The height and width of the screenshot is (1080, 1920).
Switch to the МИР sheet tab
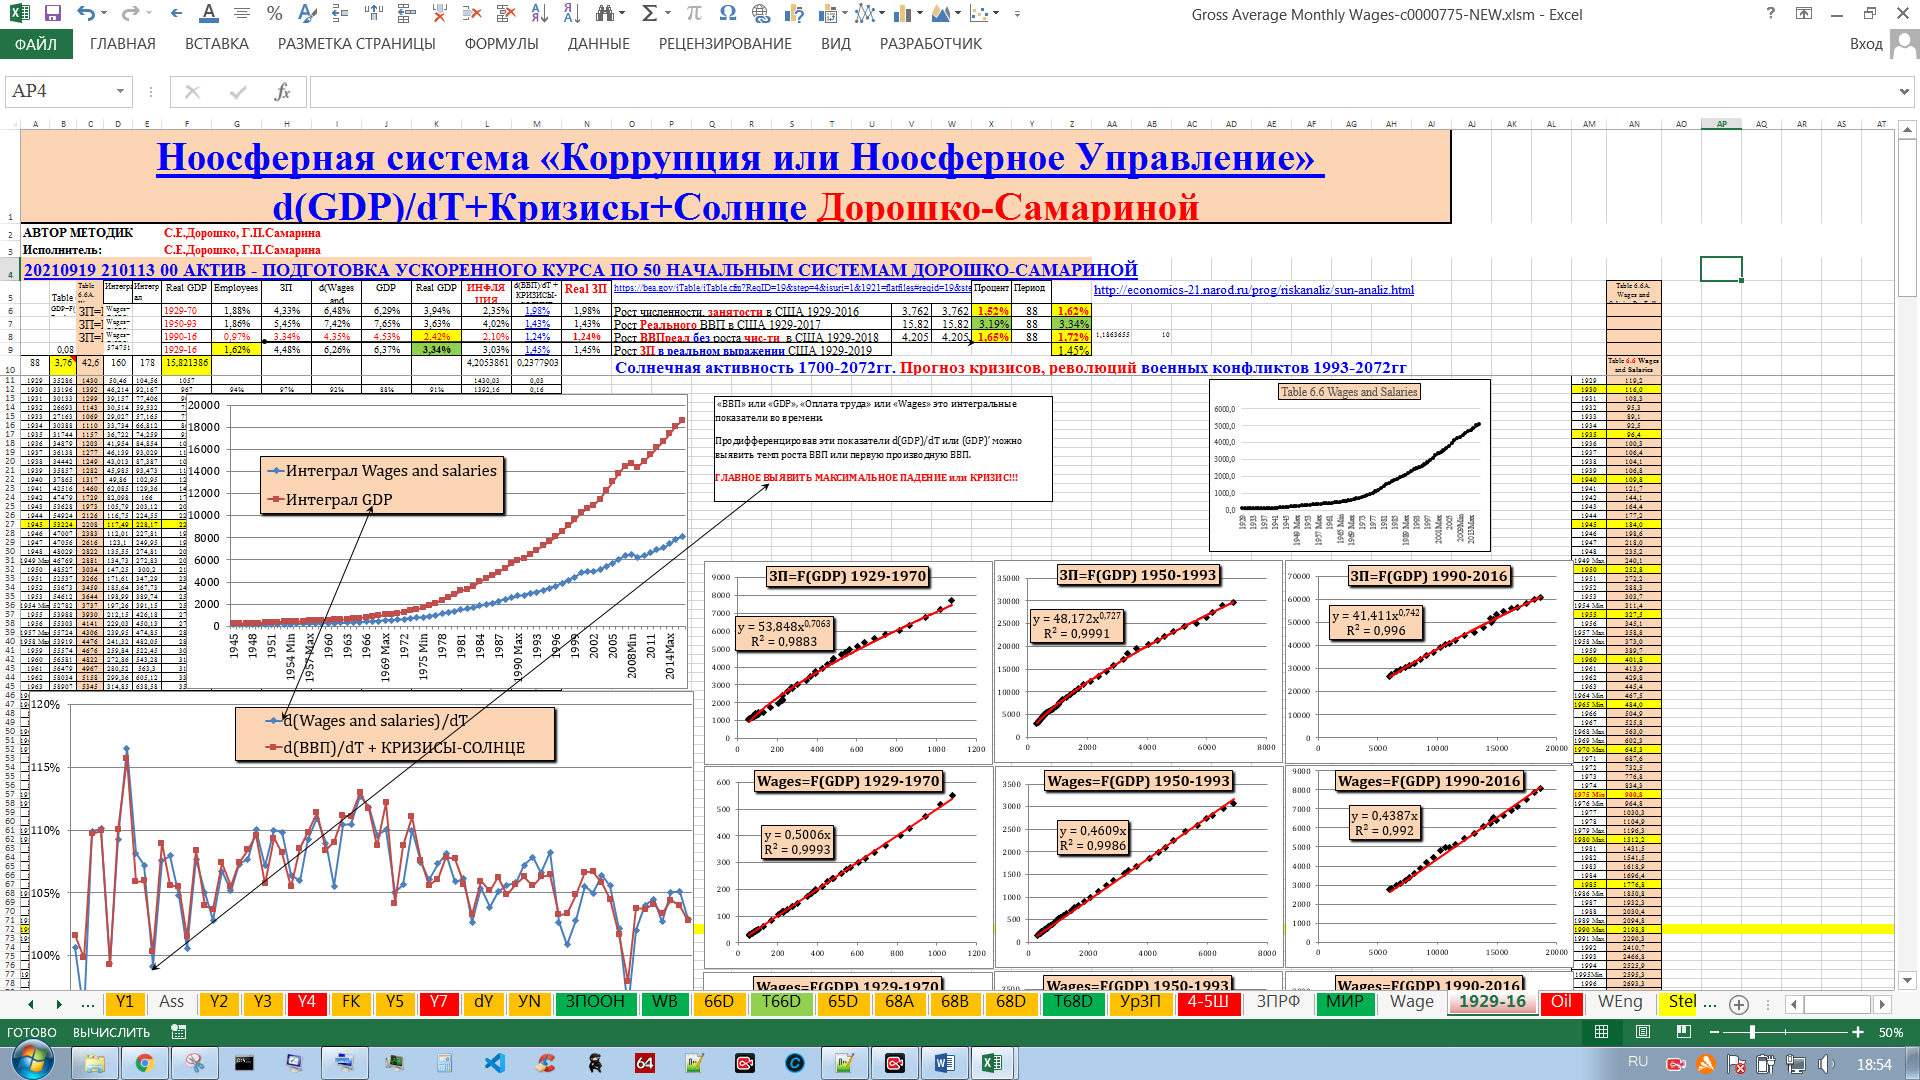coord(1344,1002)
